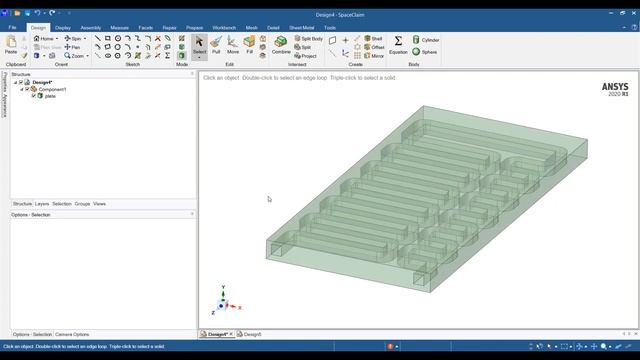Open the Layers panel tab
This screenshot has height=360, width=640.
(42, 204)
